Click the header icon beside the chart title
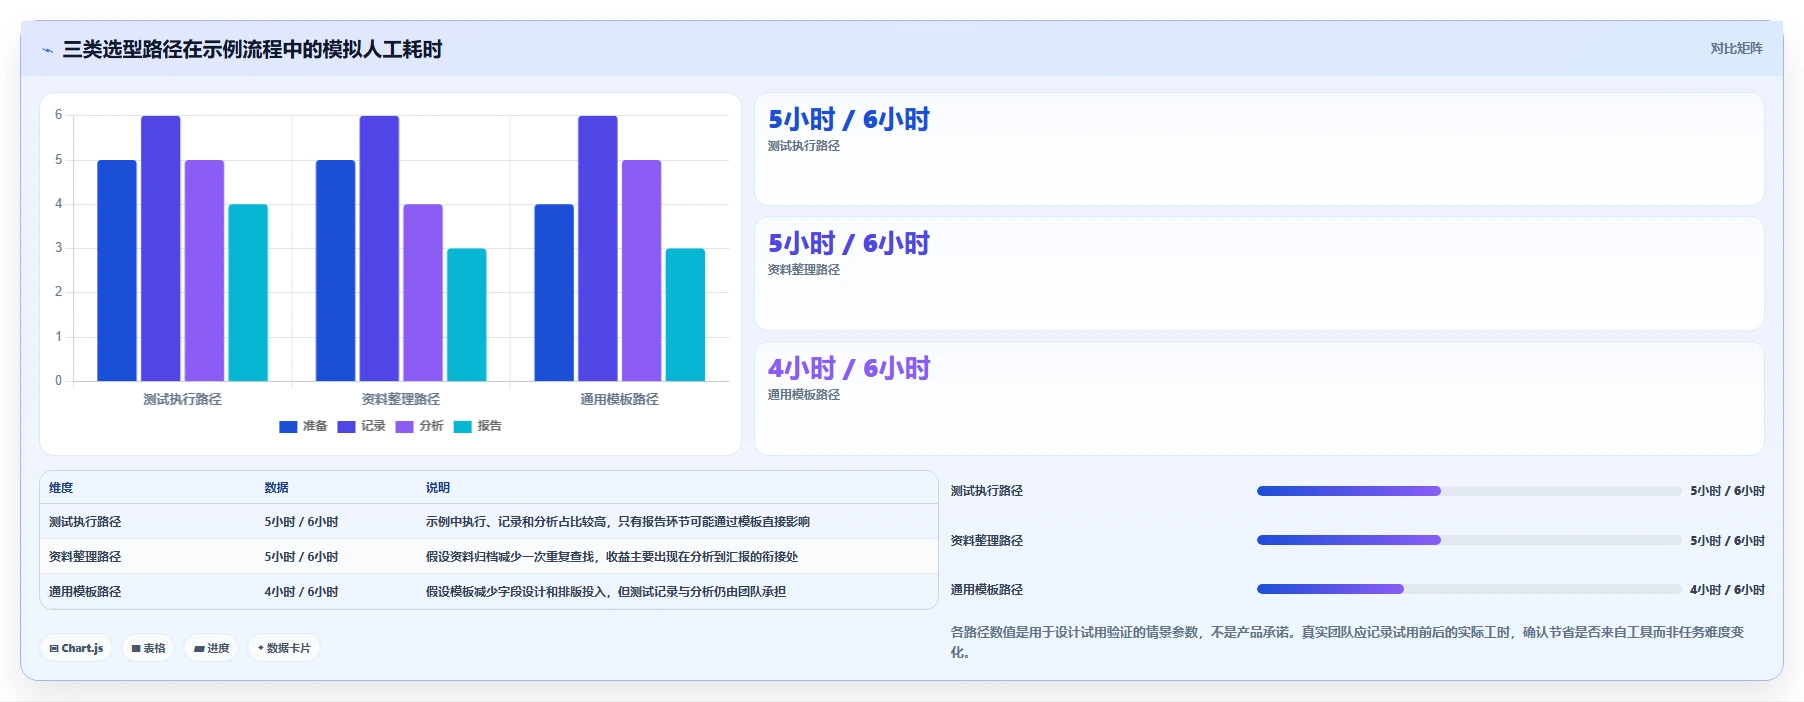The image size is (1804, 702). coord(47,50)
